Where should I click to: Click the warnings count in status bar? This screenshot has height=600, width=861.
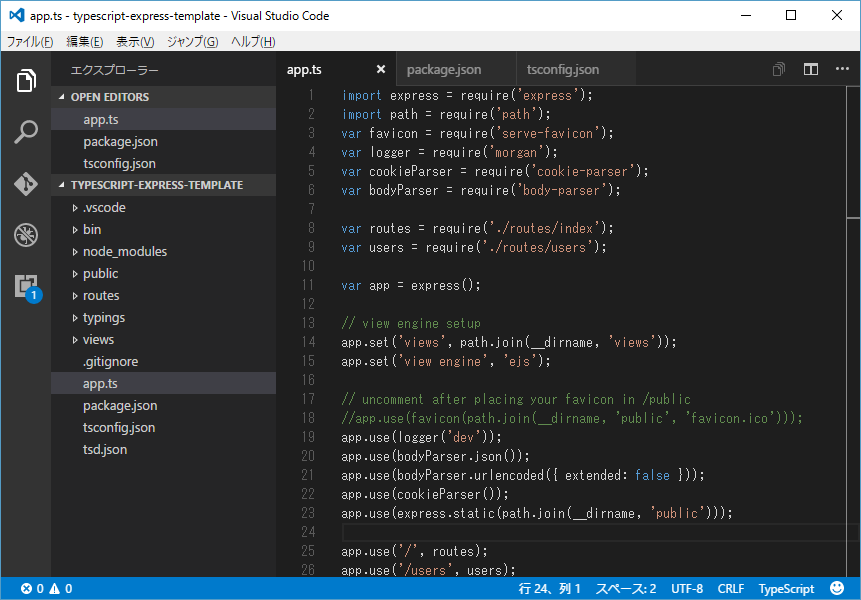[60, 588]
